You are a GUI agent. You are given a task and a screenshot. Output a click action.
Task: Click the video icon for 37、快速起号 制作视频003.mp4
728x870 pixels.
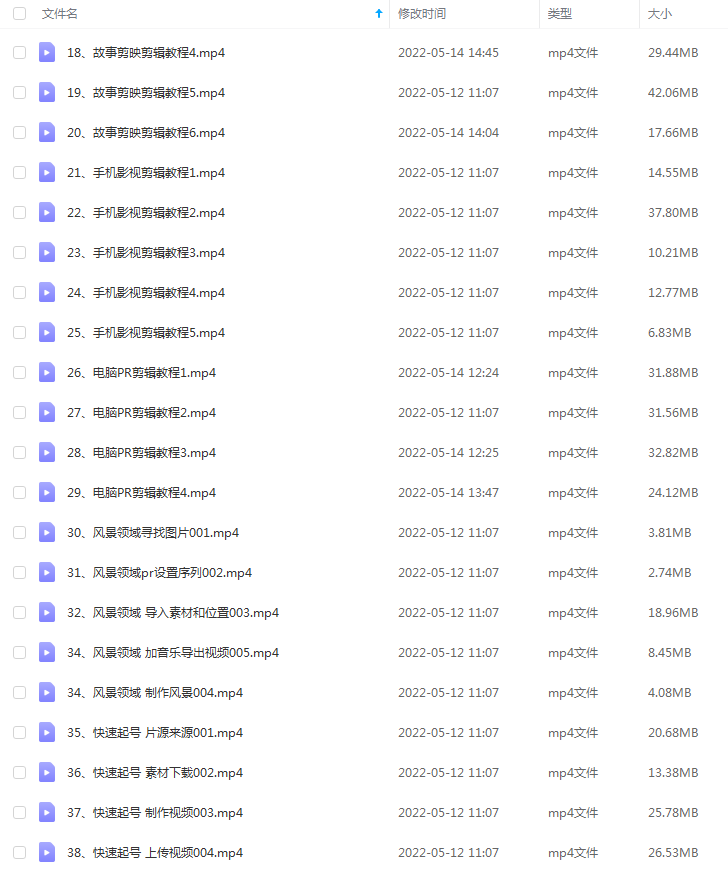tap(47, 812)
